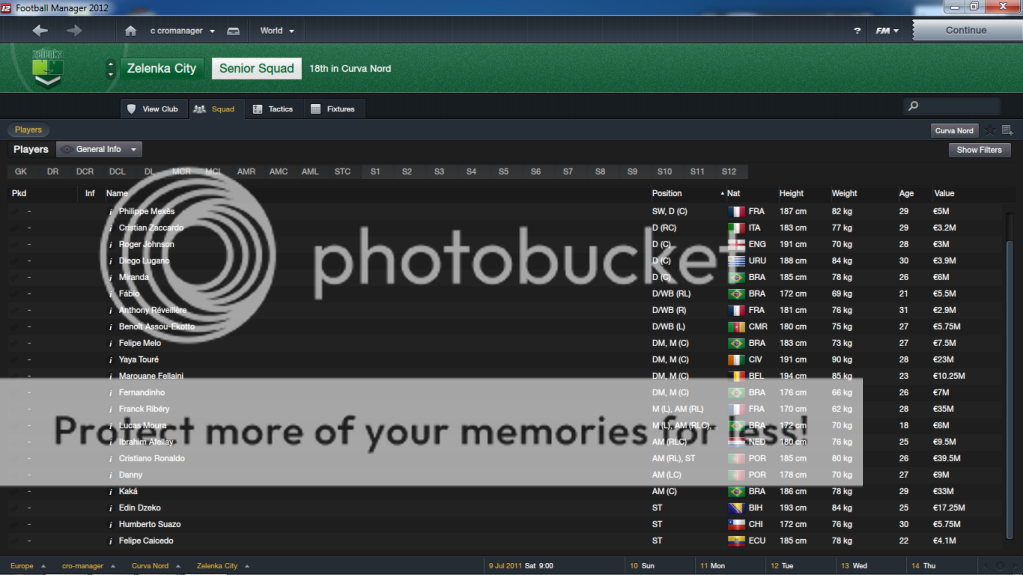This screenshot has height=575, width=1023.
Task: Click the player list vertical scrollbar
Action: (1008, 300)
